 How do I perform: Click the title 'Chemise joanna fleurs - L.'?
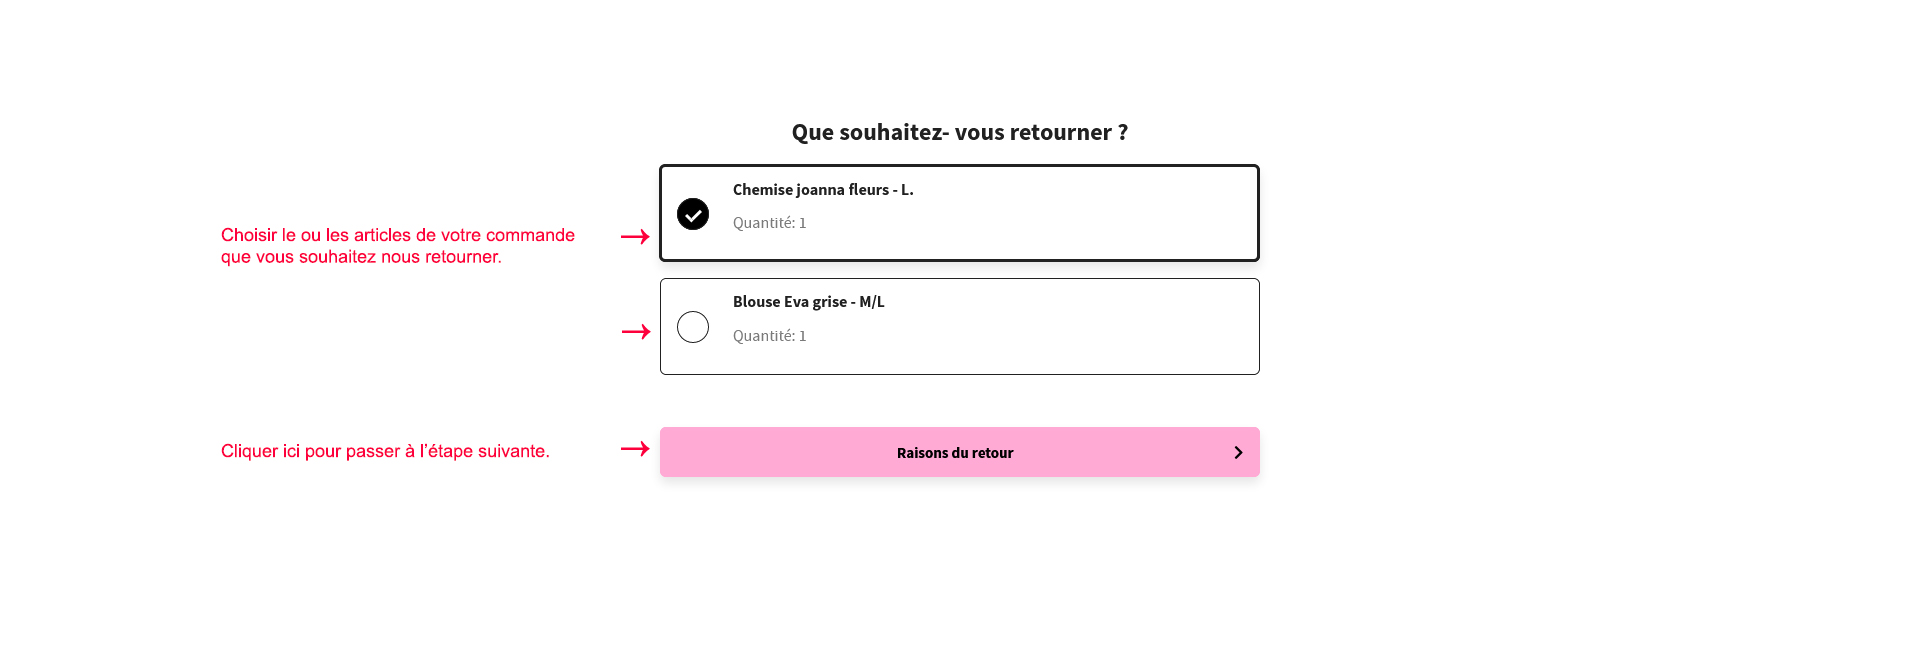pos(823,190)
